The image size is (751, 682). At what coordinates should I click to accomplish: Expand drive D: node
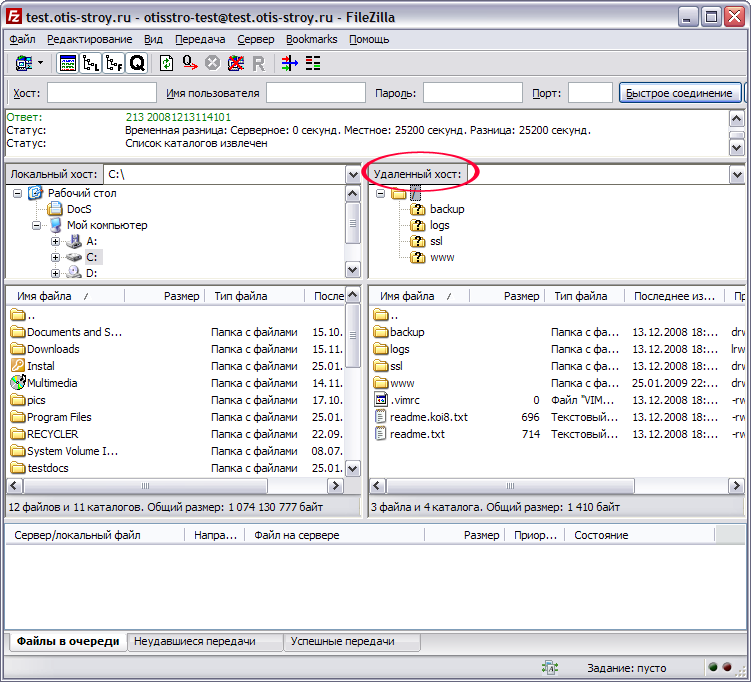click(56, 273)
